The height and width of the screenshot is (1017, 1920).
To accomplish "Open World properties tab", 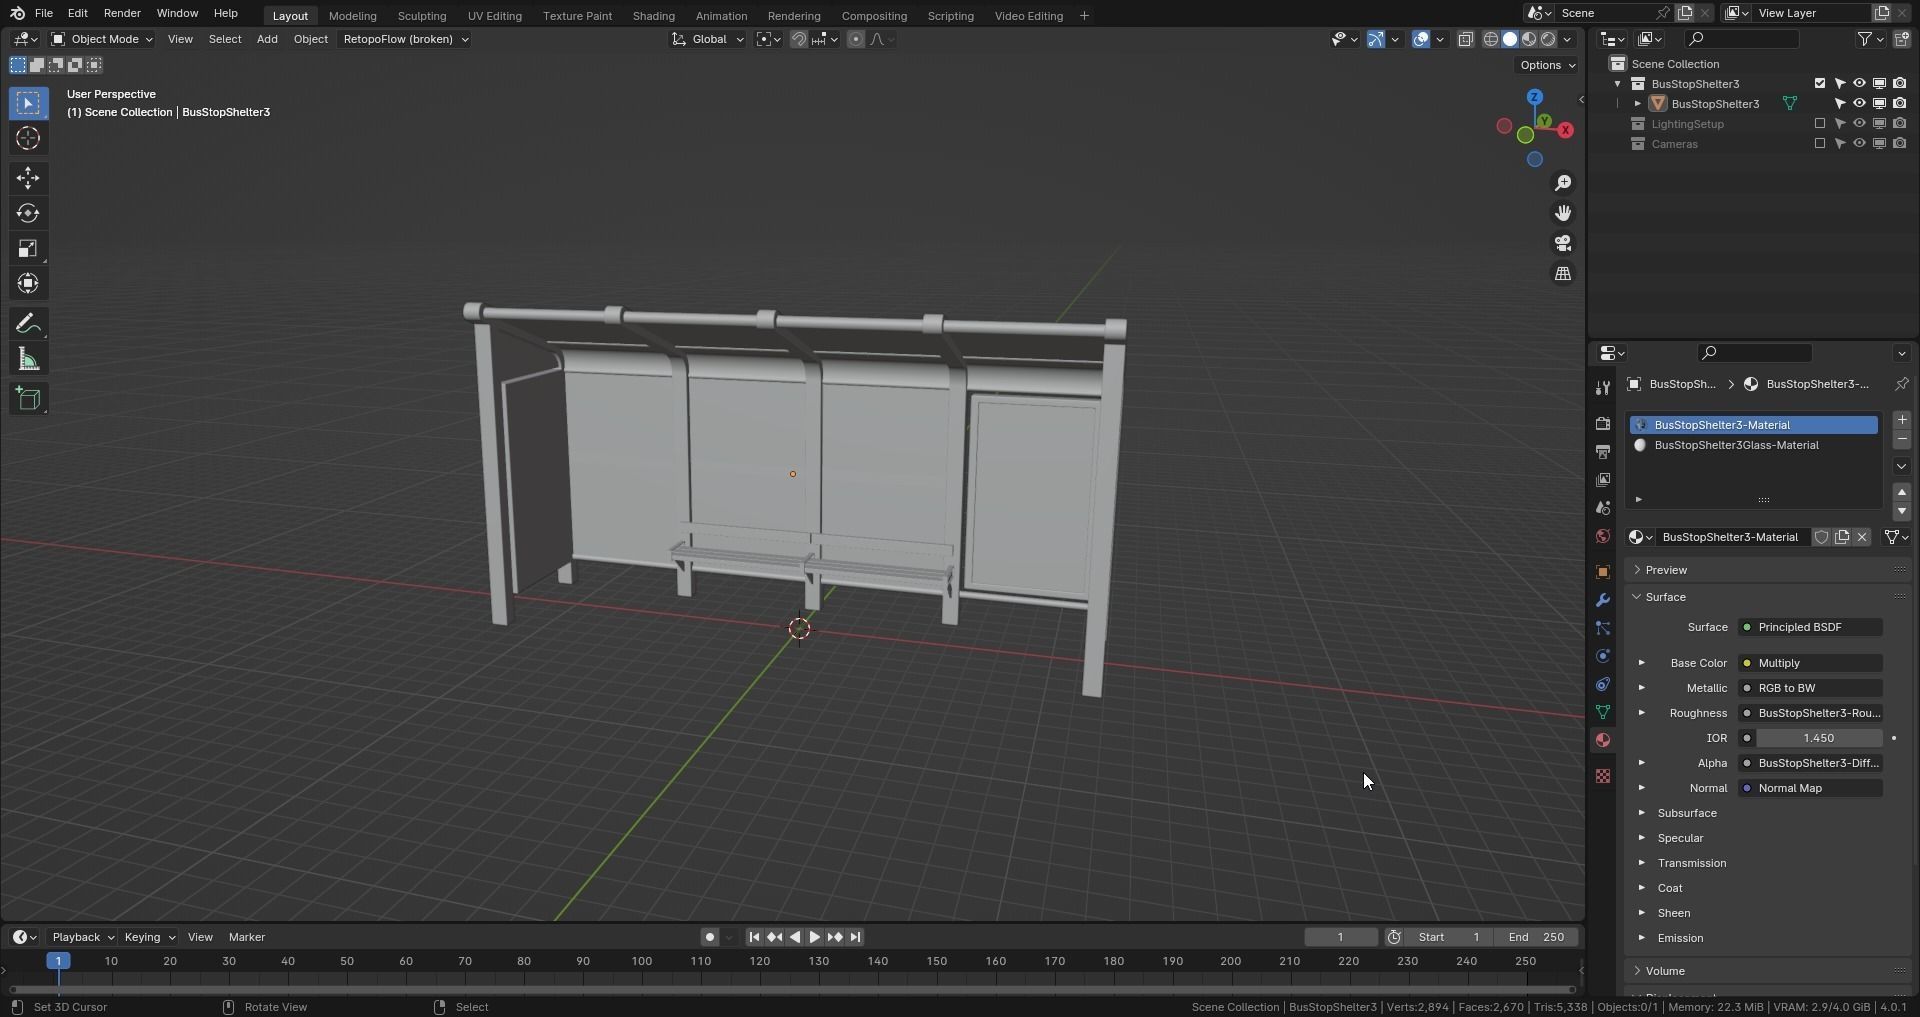I will tap(1603, 536).
